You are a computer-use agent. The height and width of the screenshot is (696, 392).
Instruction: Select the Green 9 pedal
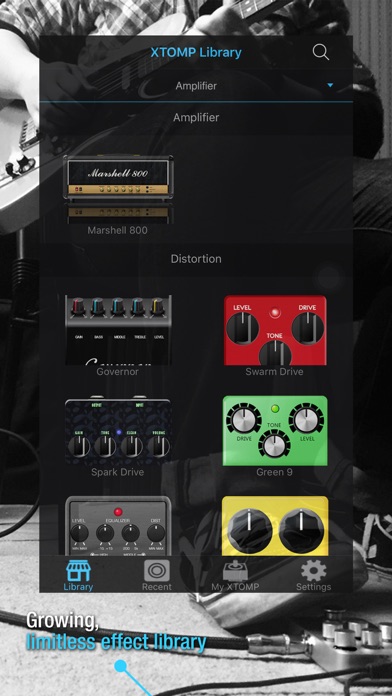275,431
